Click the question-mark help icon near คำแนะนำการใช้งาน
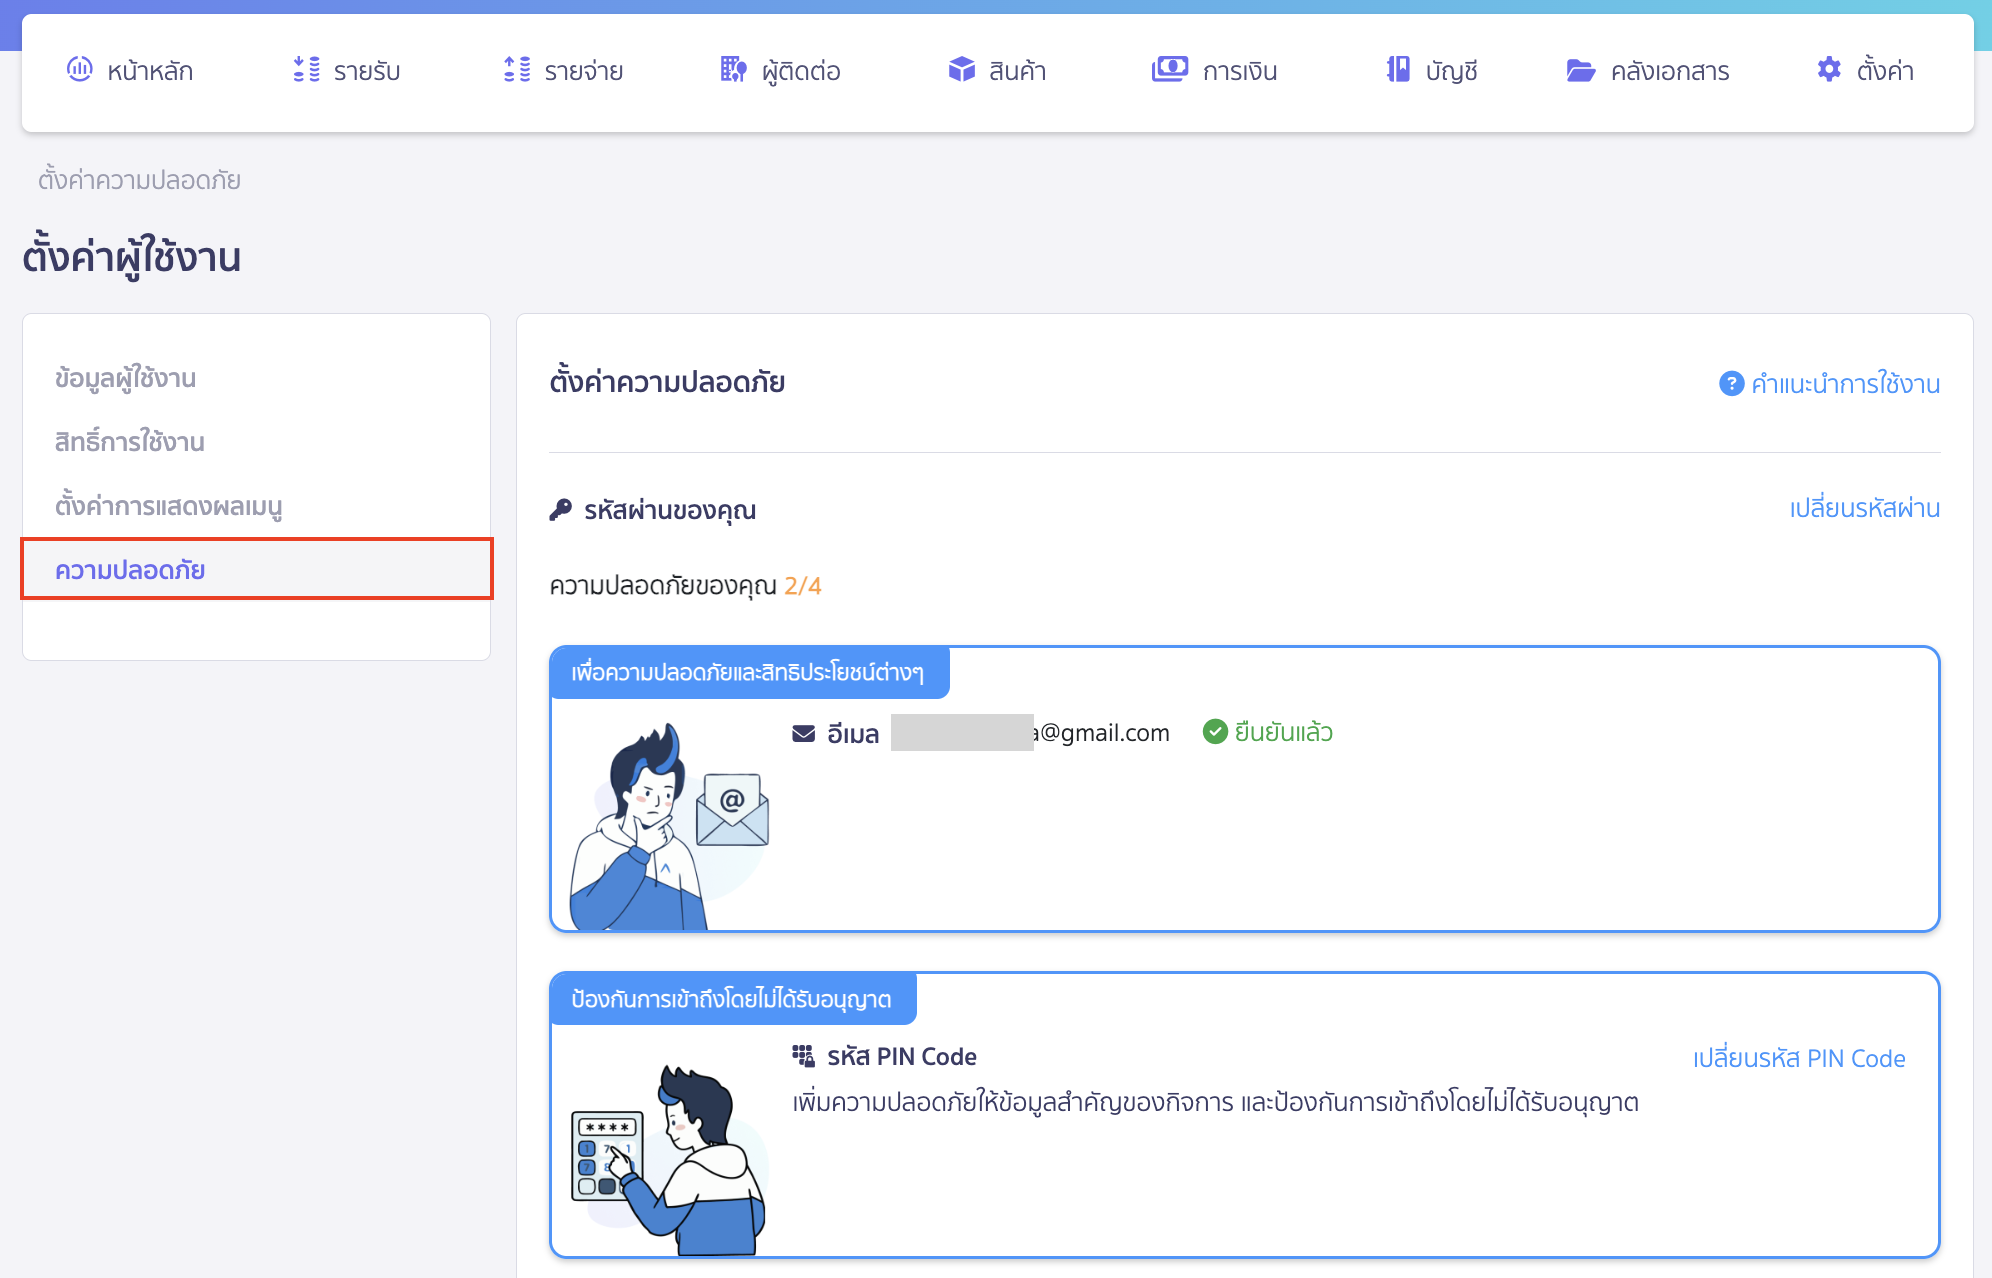1992x1278 pixels. (1729, 383)
